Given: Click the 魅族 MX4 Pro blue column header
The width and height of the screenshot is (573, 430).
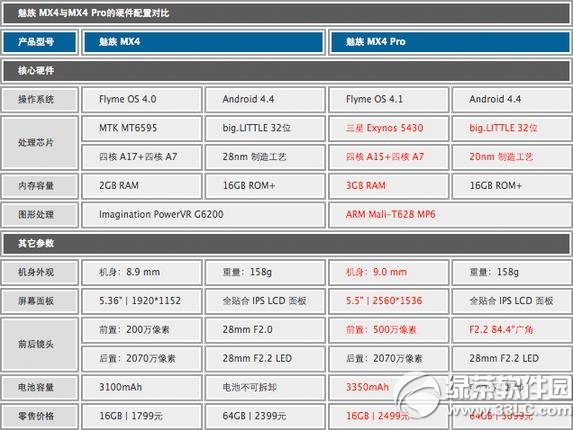Looking at the screenshot, I should point(450,42).
